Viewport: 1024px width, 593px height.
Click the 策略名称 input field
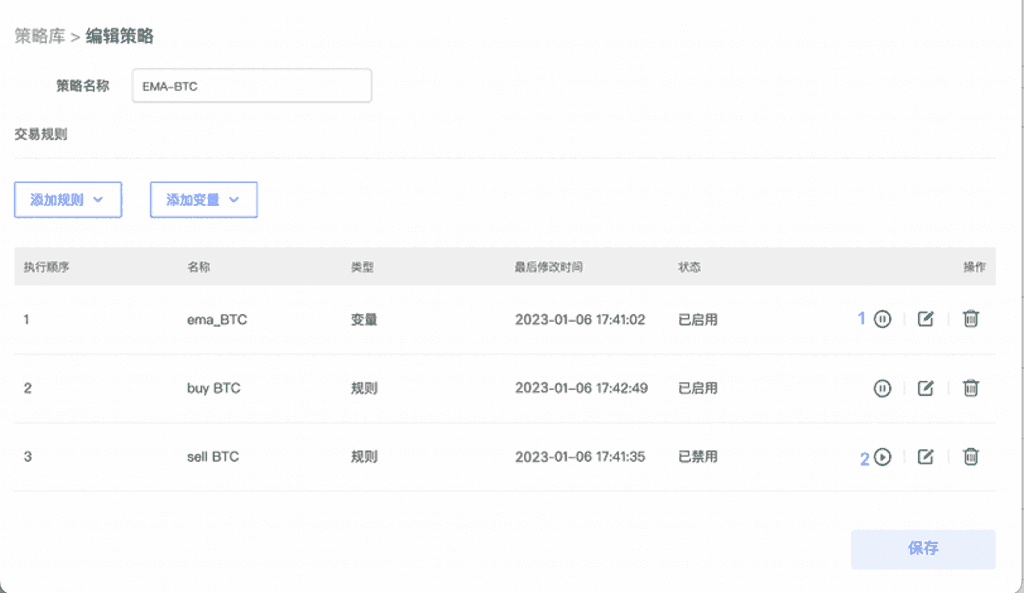[x=252, y=86]
